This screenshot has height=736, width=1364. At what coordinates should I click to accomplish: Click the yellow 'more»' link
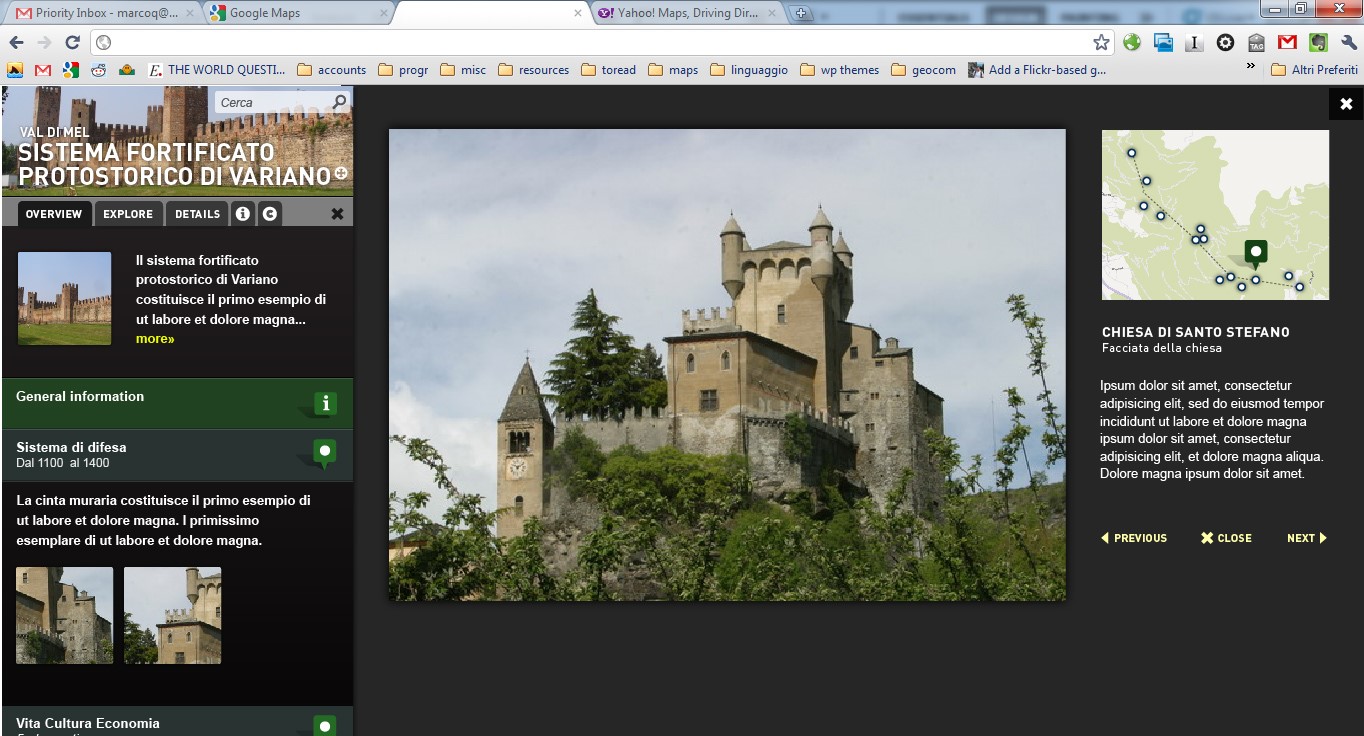coord(155,339)
